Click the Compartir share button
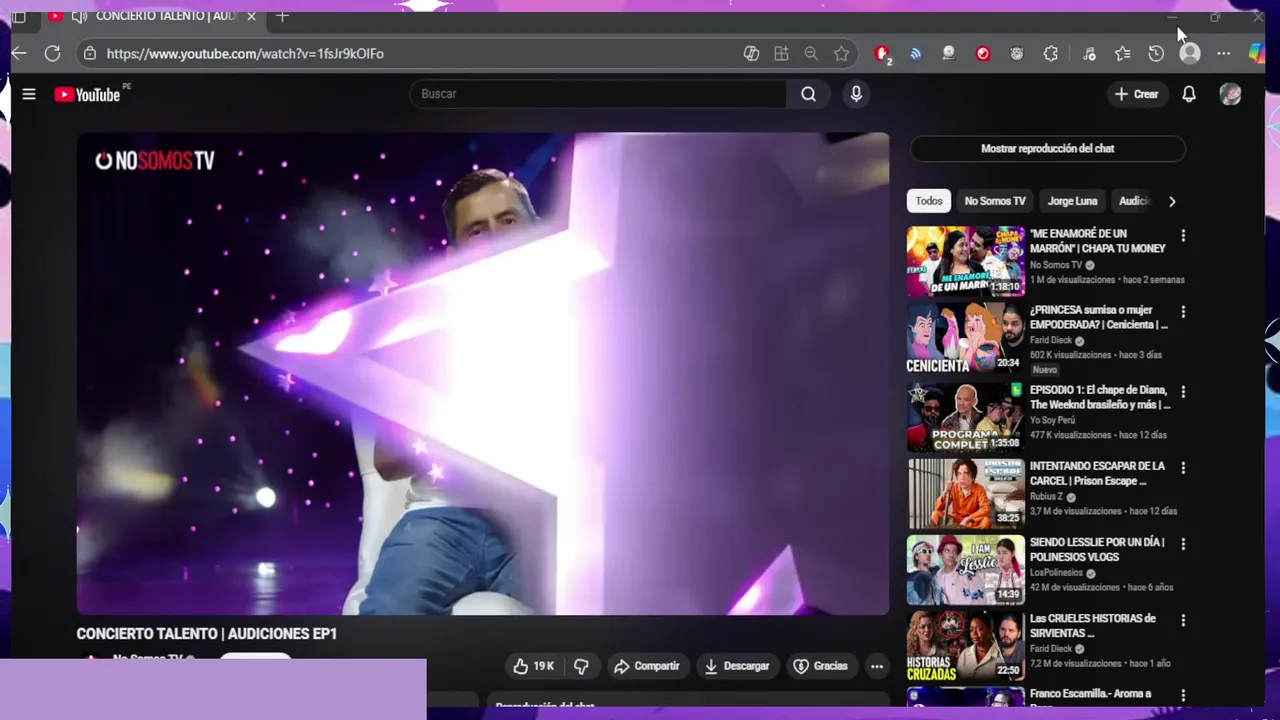 click(x=647, y=666)
